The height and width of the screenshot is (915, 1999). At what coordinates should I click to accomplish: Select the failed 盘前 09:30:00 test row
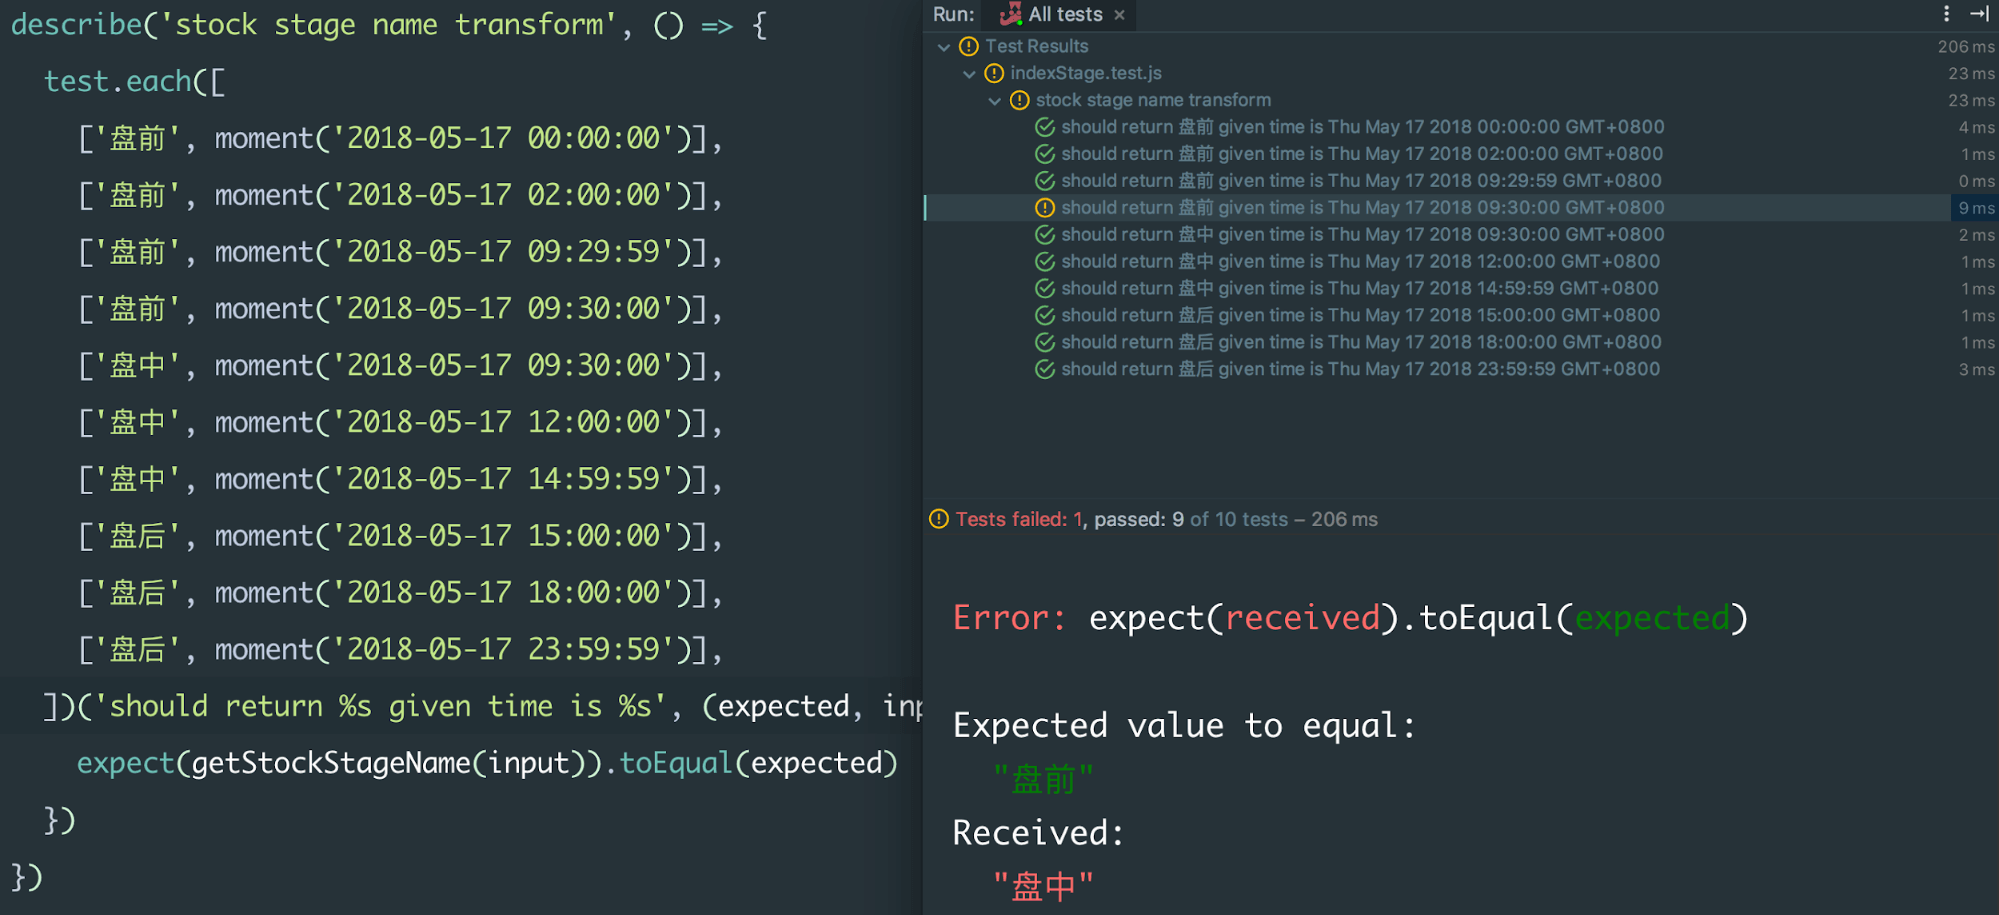click(x=1460, y=208)
